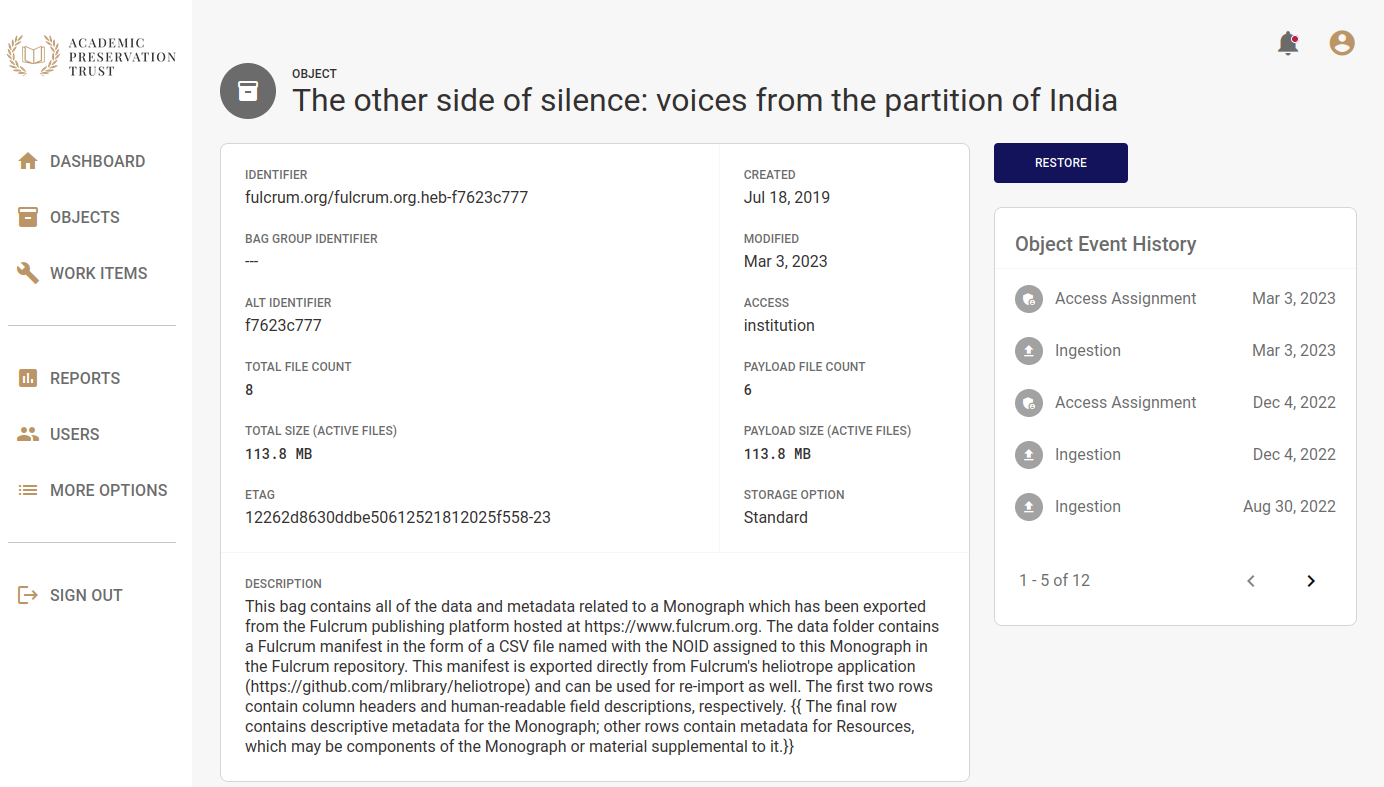
Task: Open the Objects navigation item
Action: [85, 217]
